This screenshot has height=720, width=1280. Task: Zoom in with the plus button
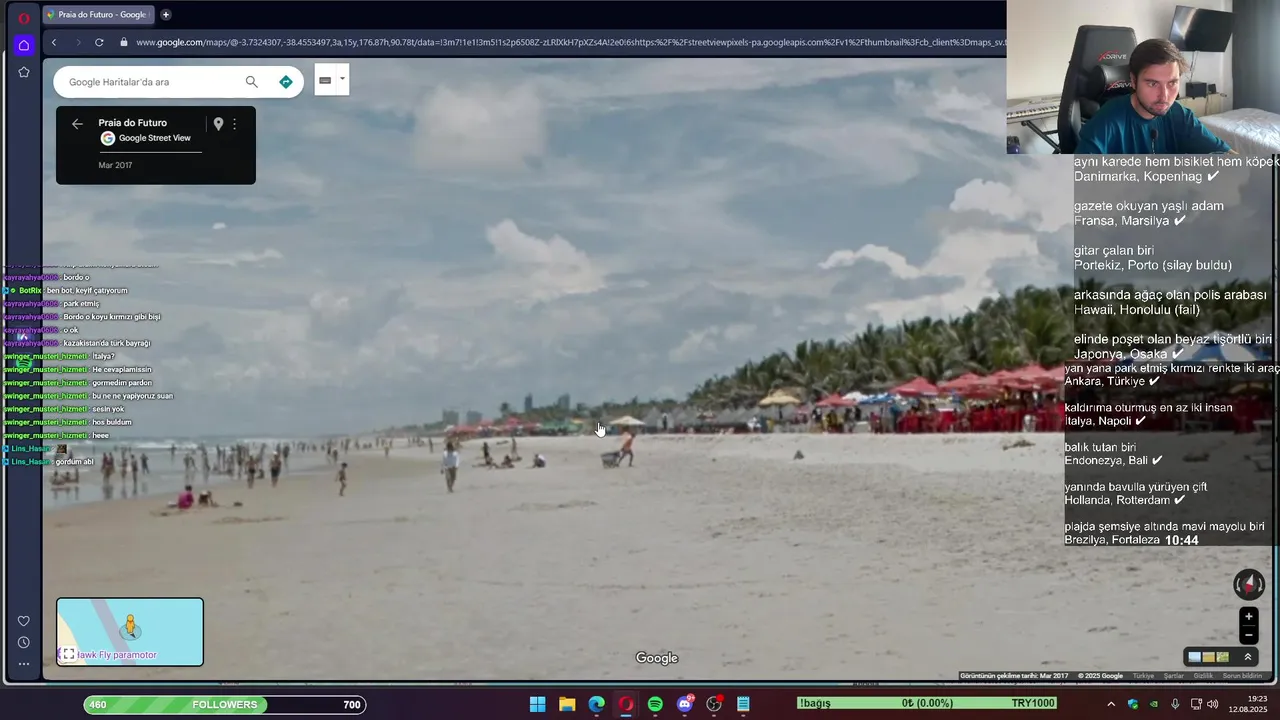click(1248, 617)
